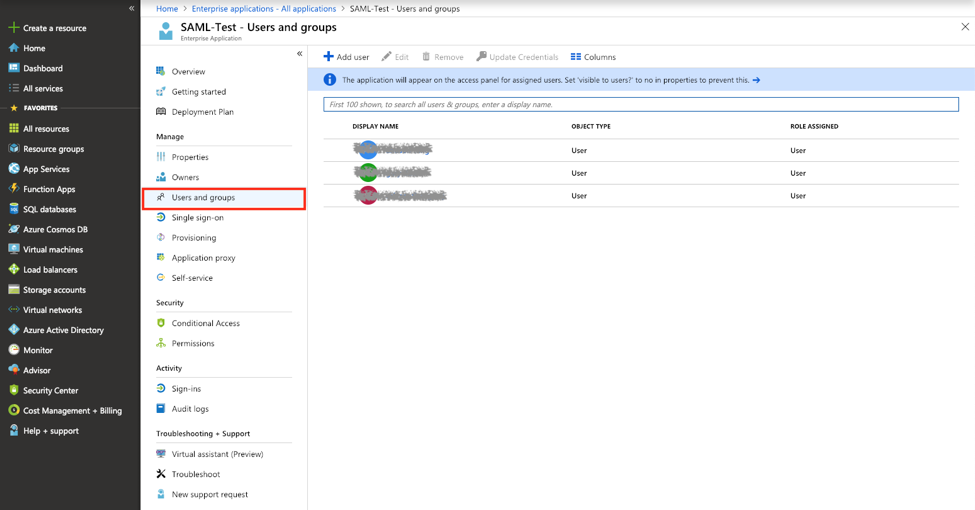The height and width of the screenshot is (510, 975).
Task: Open the Advisor icon in sidebar
Action: pos(14,370)
